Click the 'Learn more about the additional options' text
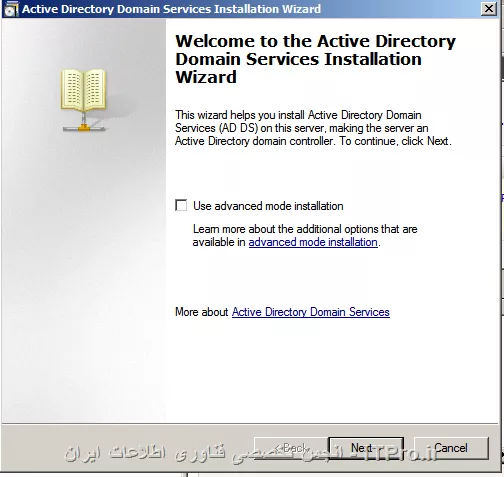Viewport: 504px width, 477px height. pos(305,229)
